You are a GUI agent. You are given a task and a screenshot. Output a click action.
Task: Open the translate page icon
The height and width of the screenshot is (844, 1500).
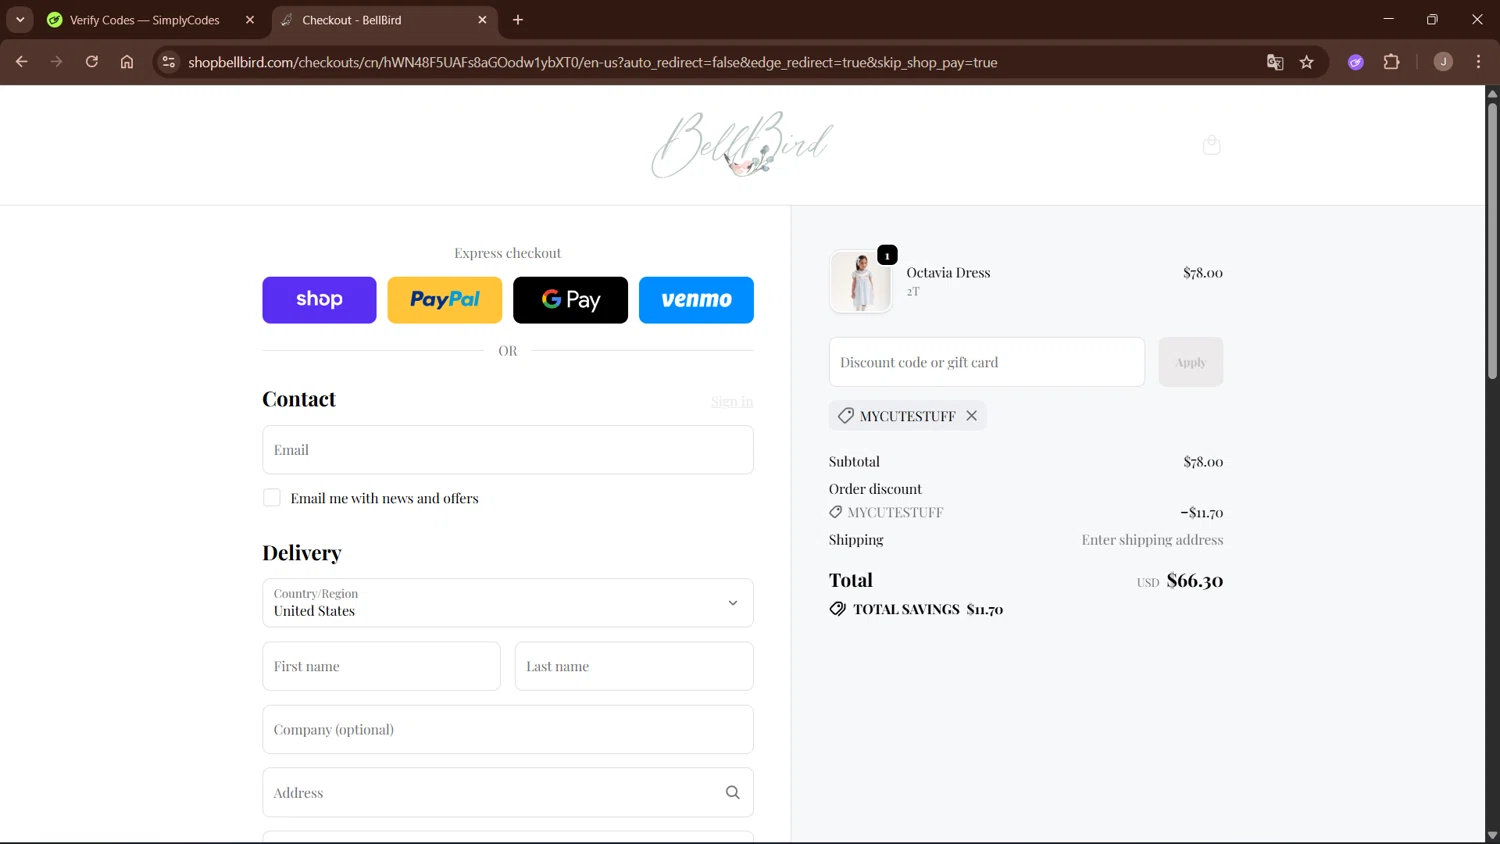tap(1275, 62)
